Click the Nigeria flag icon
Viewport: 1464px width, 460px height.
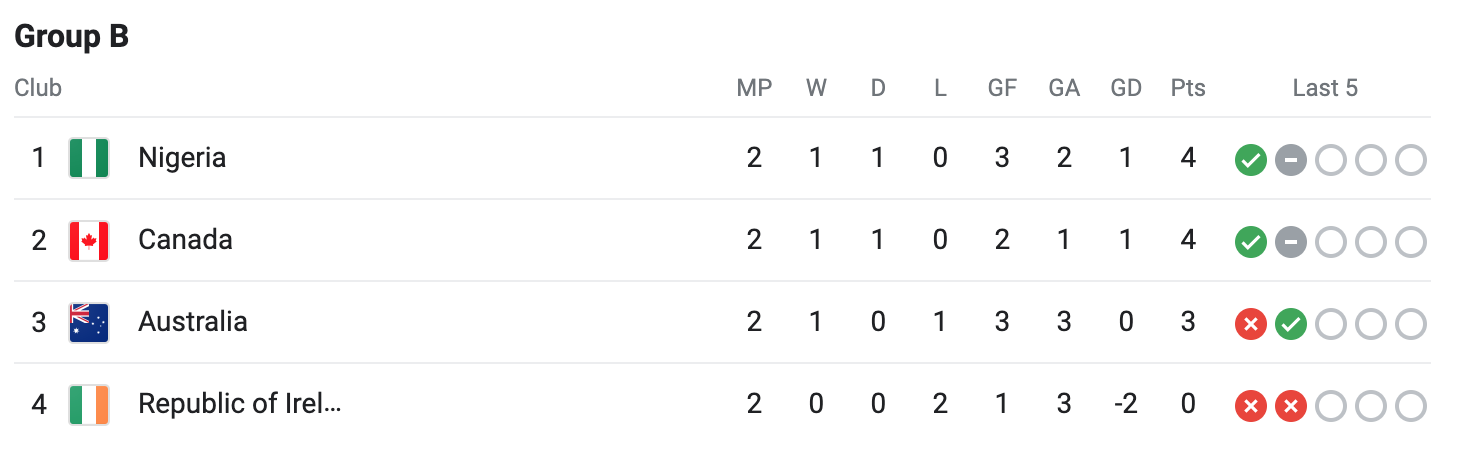click(x=89, y=158)
